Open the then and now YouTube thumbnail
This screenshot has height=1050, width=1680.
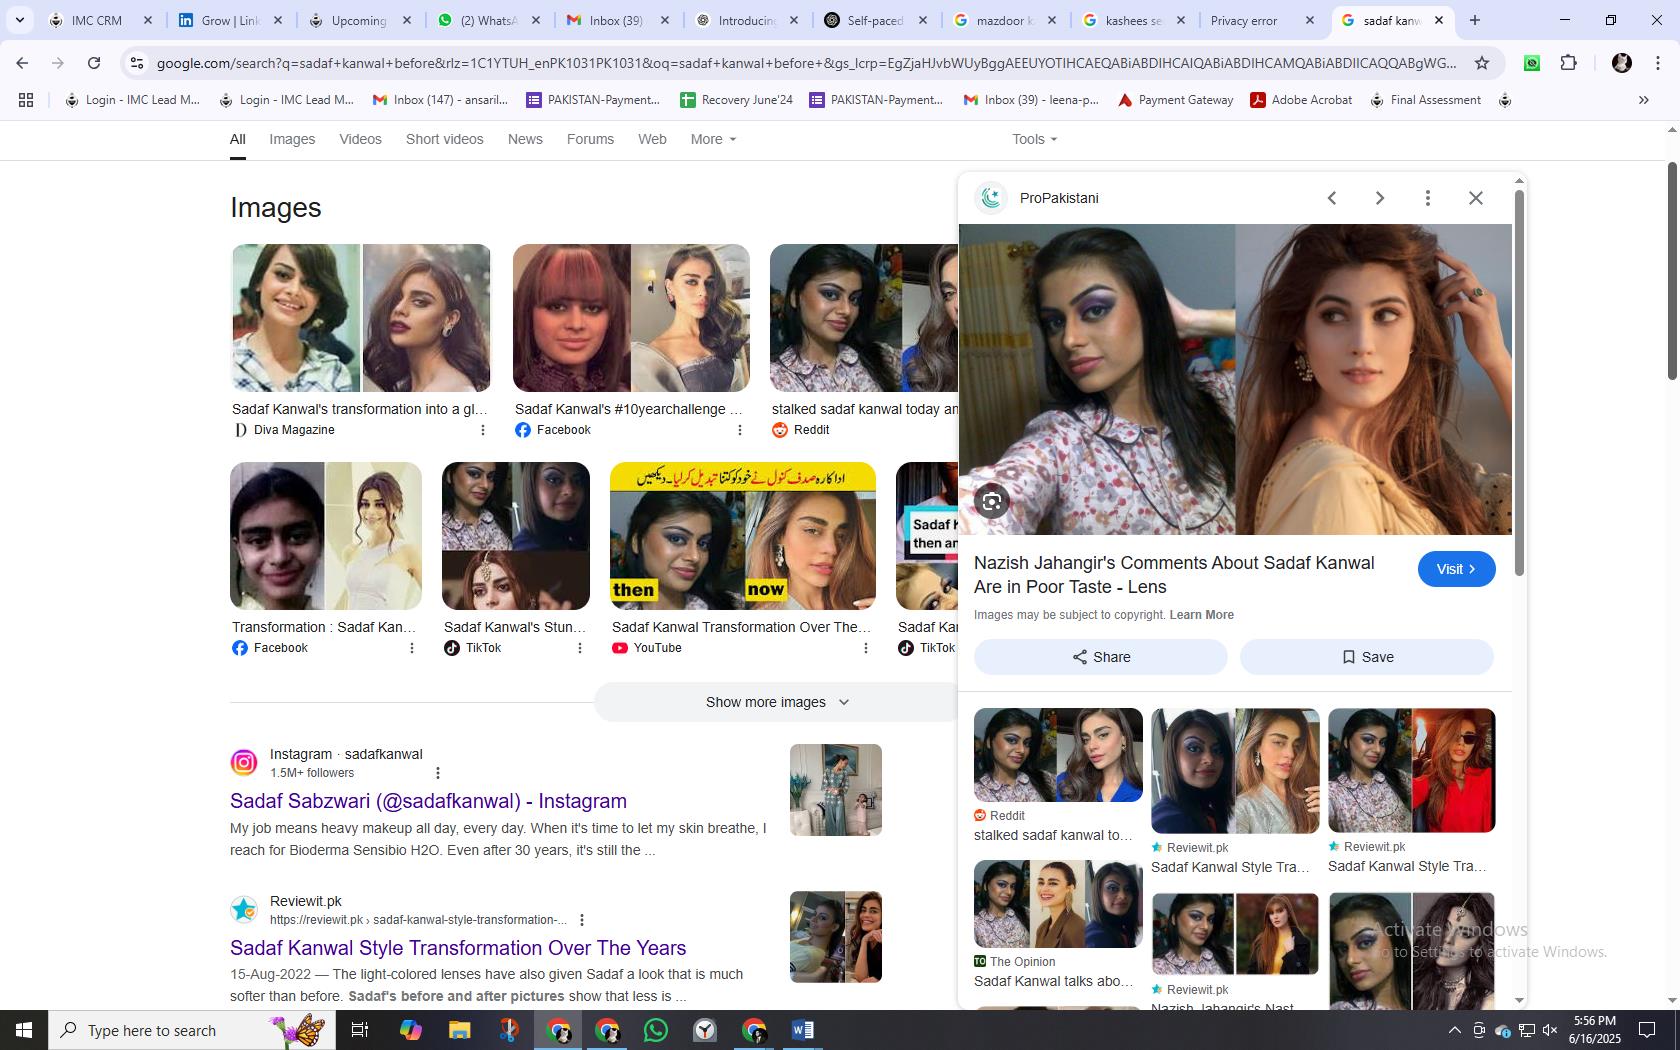[x=743, y=536]
